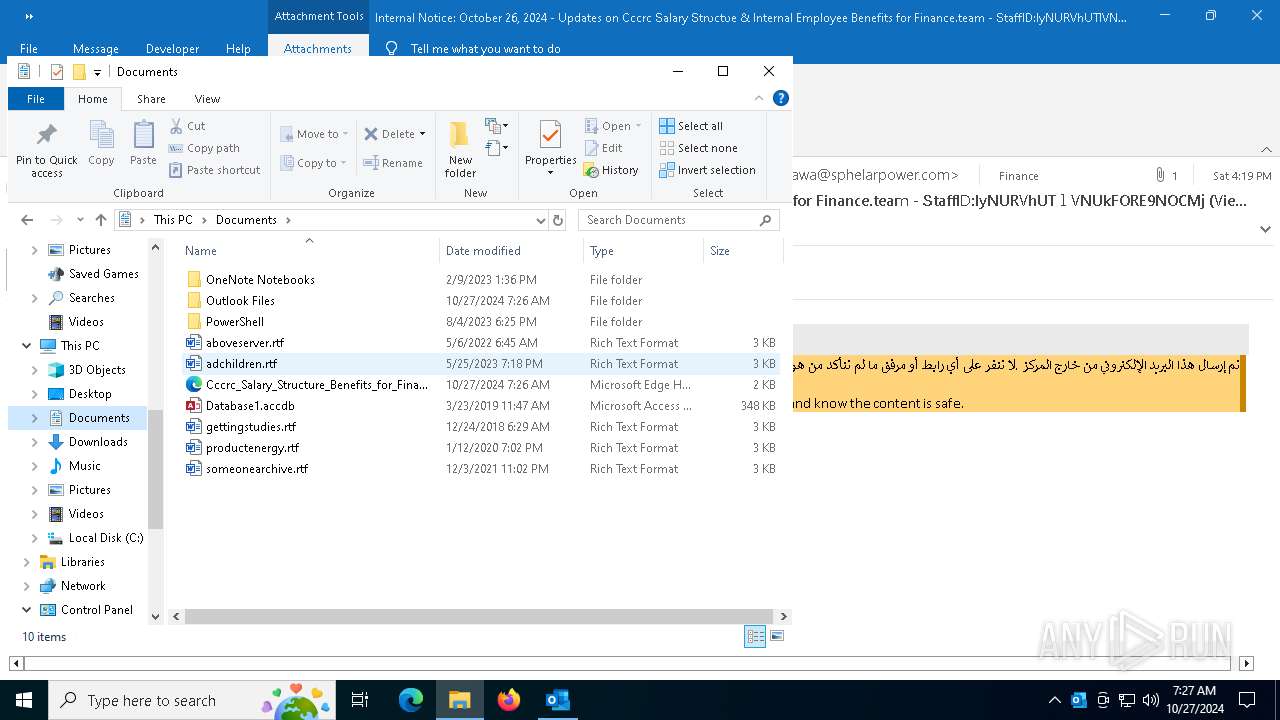1280x720 pixels.
Task: Open File tab in Explorer
Action: (x=36, y=99)
